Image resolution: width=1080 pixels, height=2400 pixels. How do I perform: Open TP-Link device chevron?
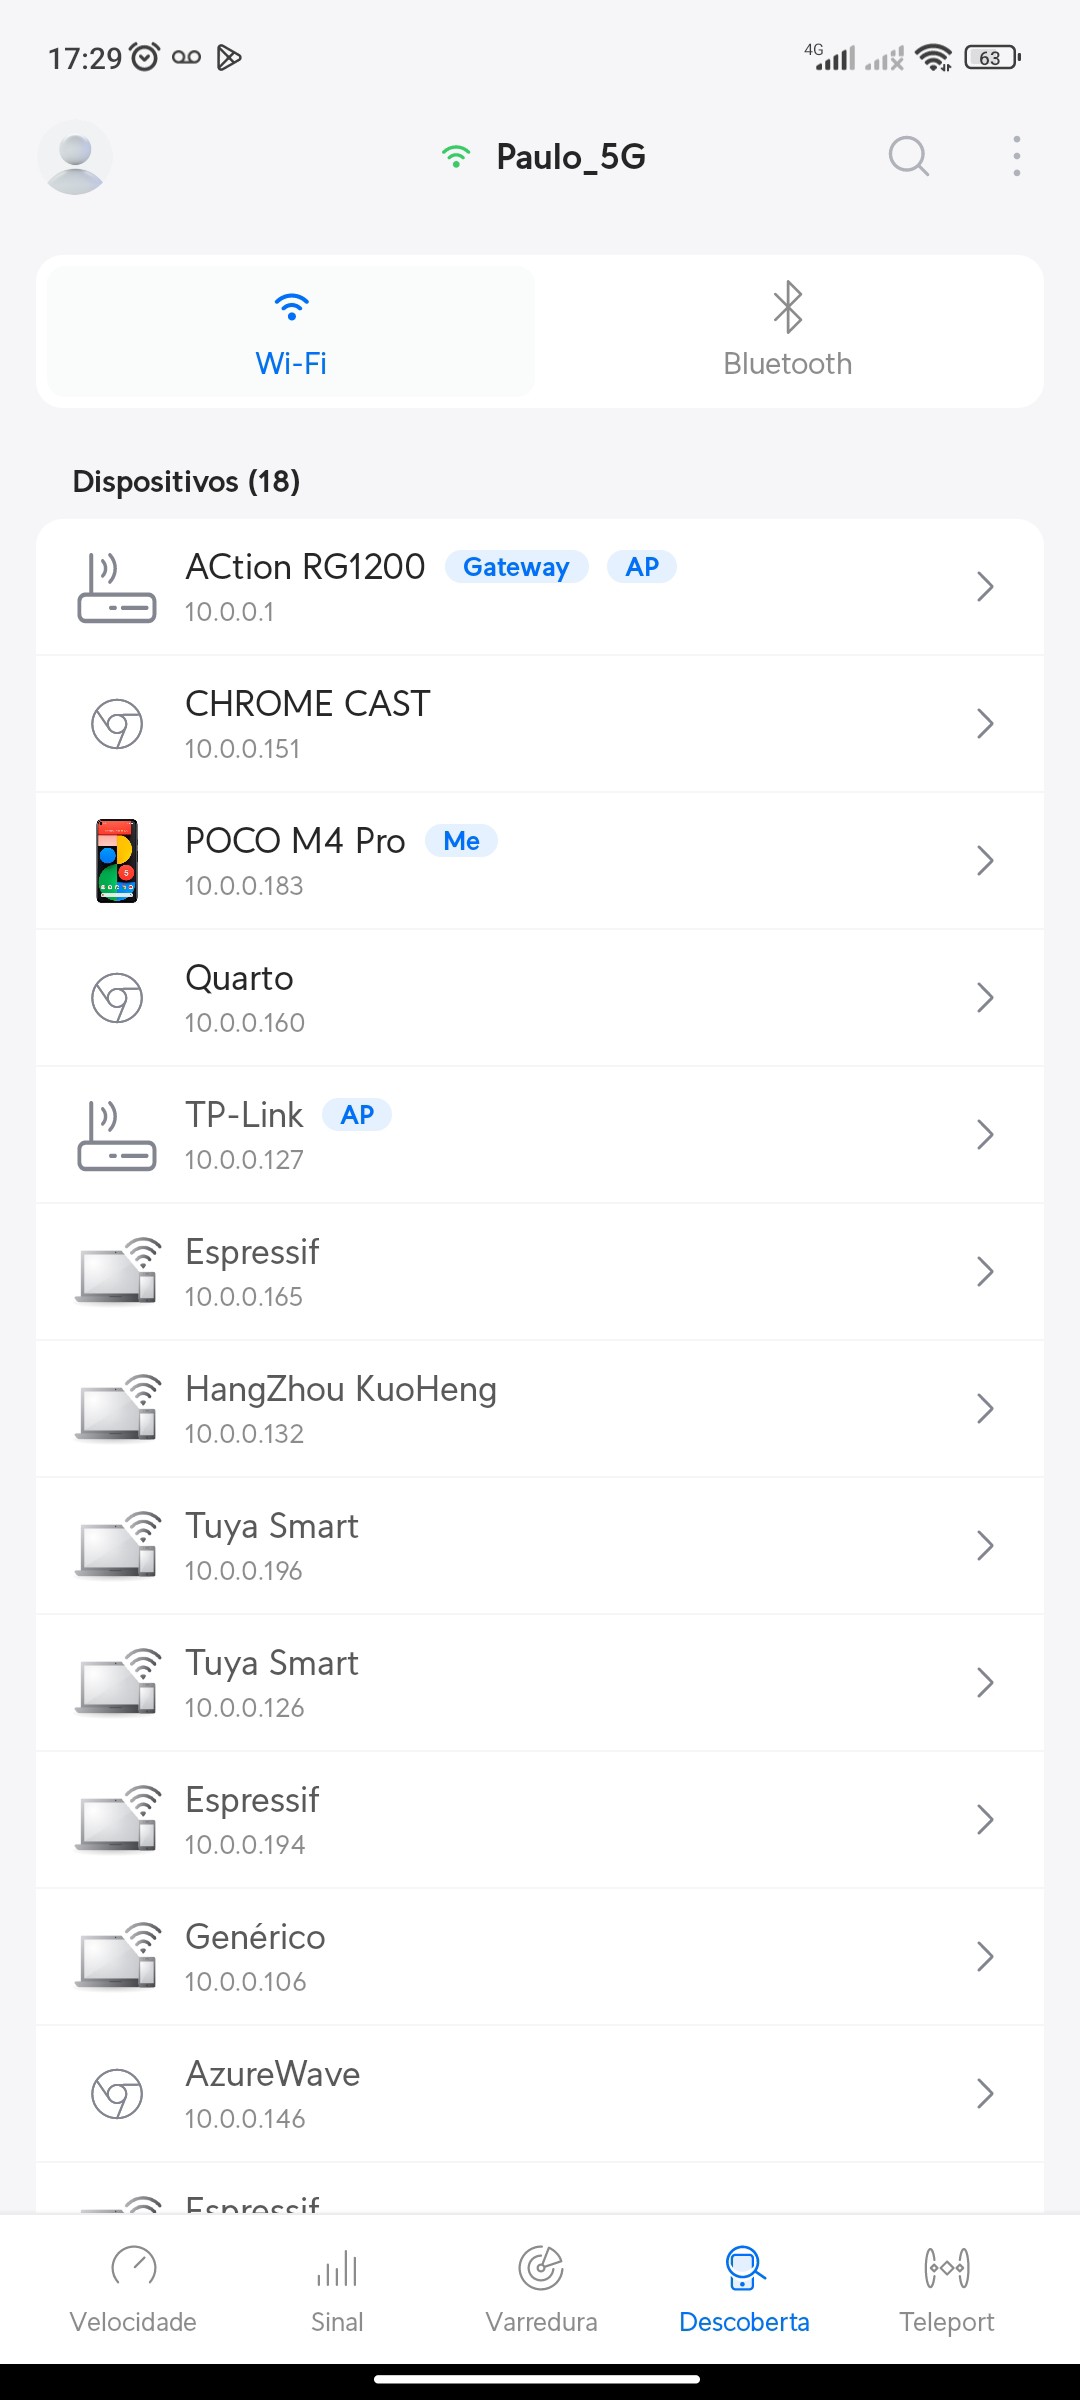pos(984,1135)
